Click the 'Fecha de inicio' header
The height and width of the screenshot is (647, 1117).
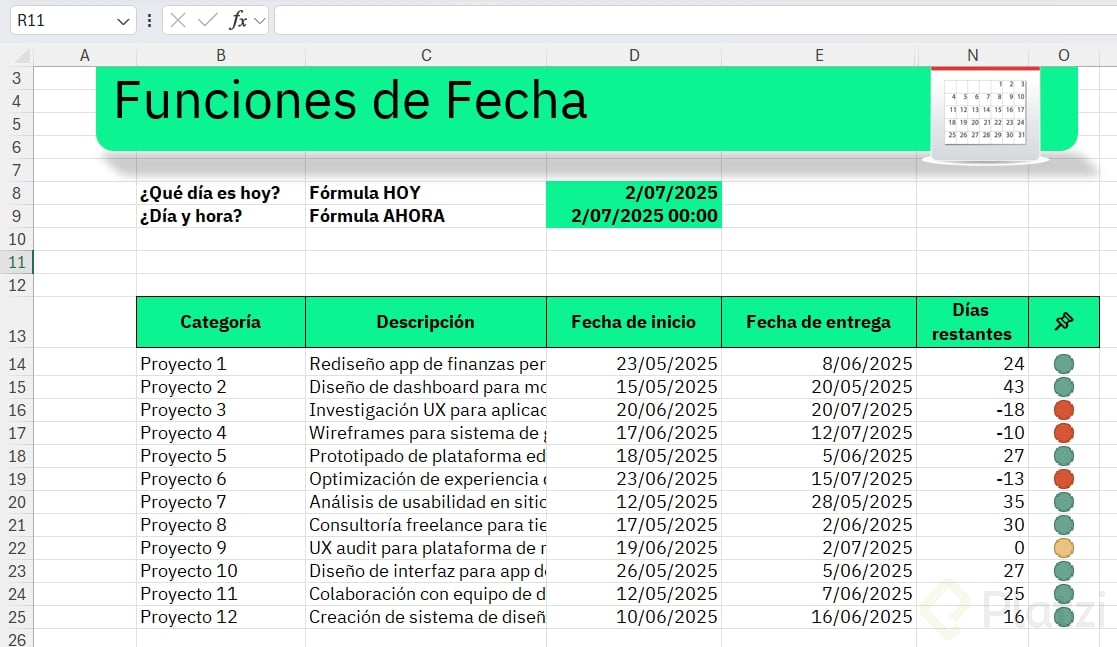(x=634, y=322)
